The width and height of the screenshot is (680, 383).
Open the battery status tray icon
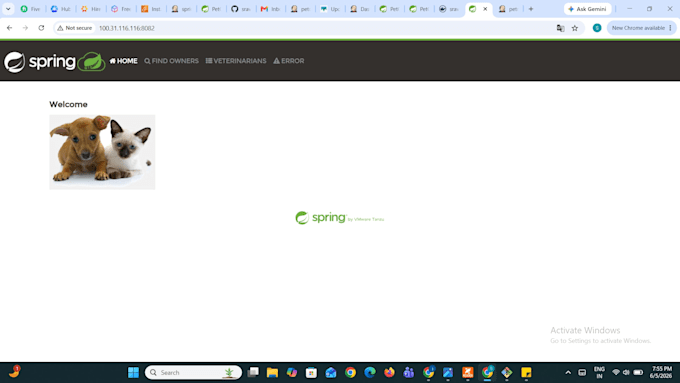638,373
